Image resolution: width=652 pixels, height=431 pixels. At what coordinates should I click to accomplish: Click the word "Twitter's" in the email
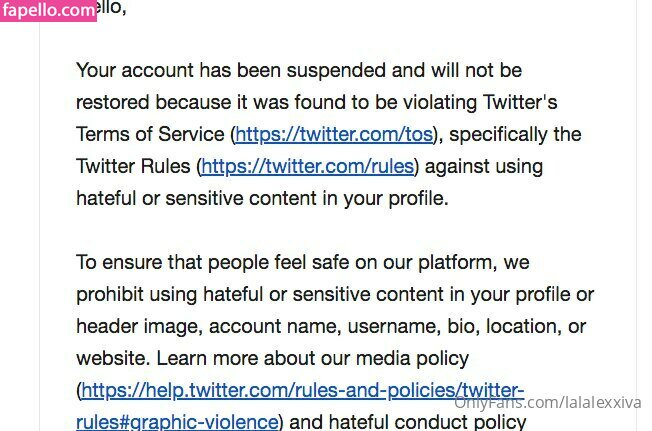coord(520,102)
